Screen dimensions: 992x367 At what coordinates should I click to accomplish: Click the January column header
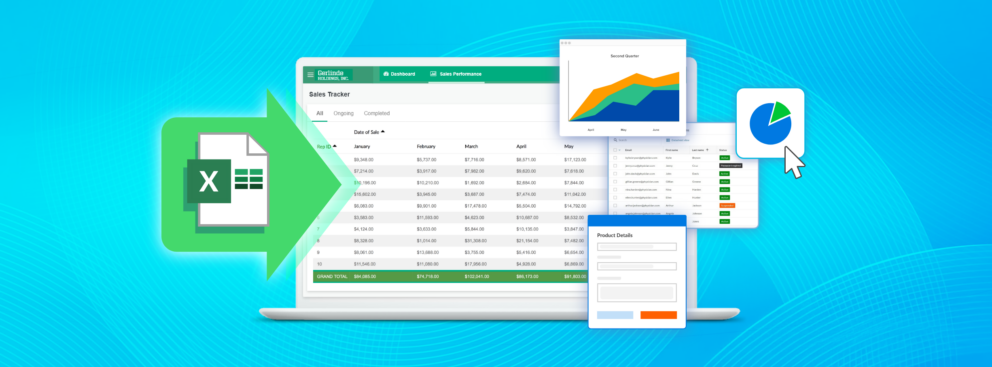coord(362,147)
